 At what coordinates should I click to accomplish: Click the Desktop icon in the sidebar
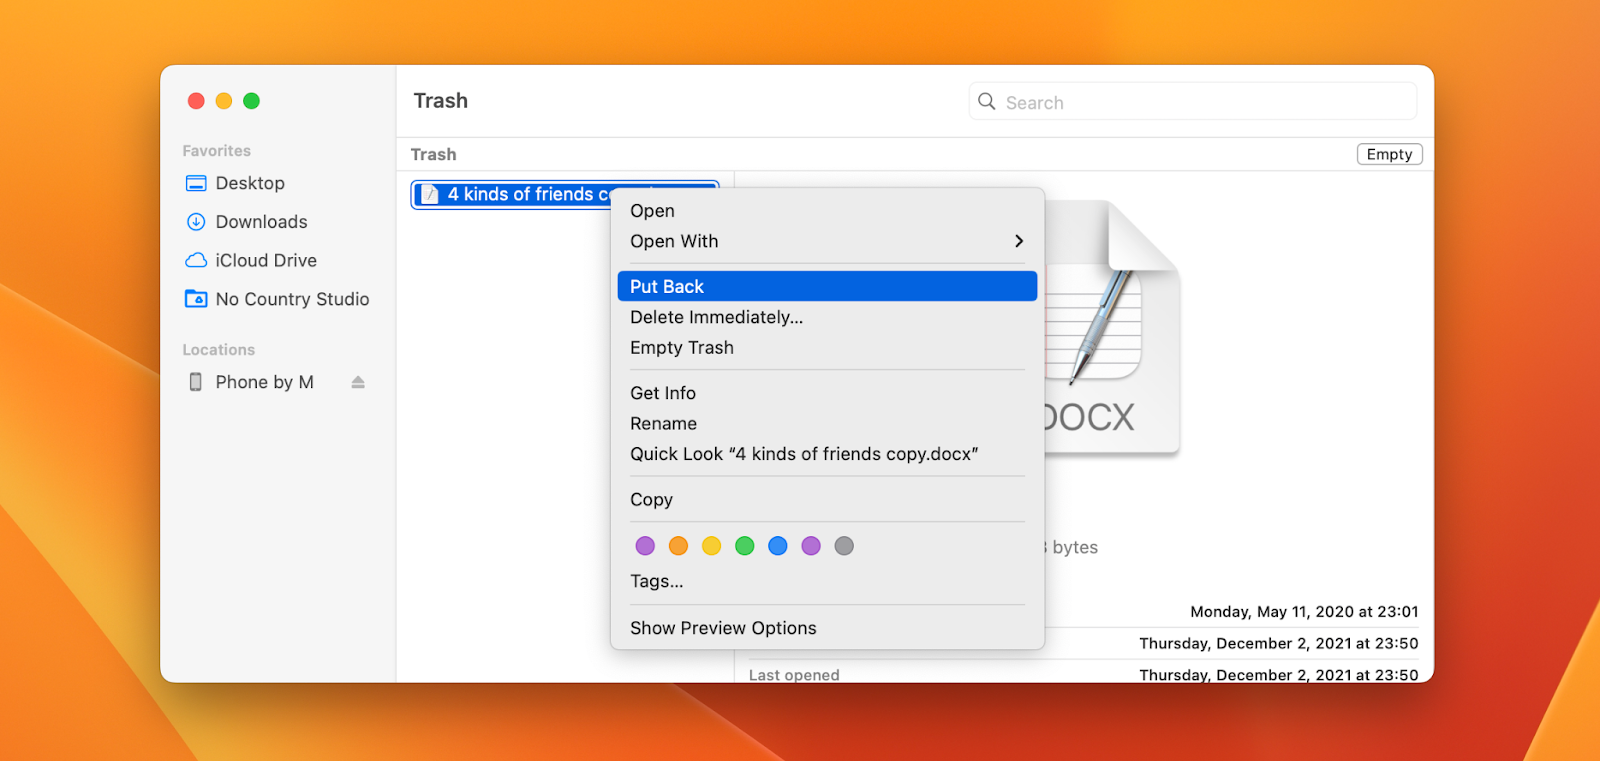click(x=196, y=183)
